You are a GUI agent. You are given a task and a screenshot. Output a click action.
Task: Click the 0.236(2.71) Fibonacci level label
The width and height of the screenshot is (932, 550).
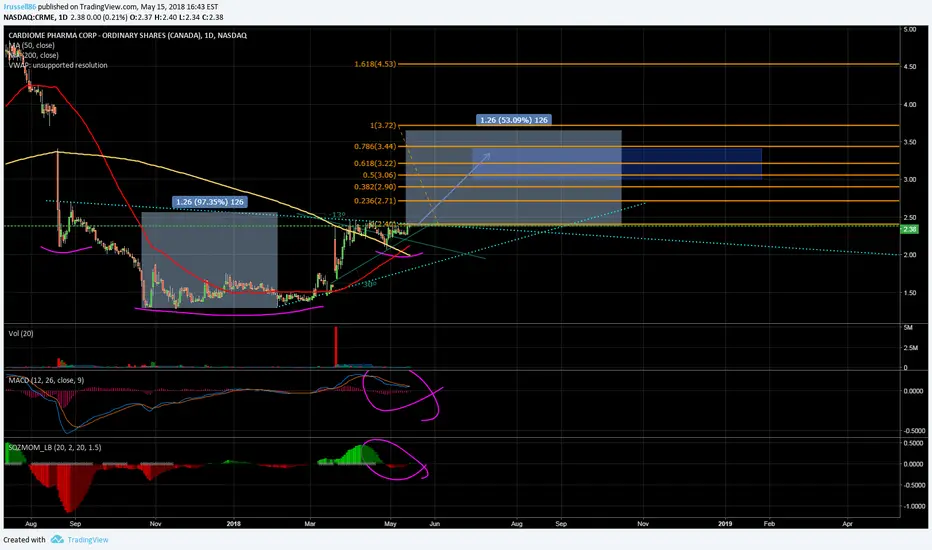375,201
